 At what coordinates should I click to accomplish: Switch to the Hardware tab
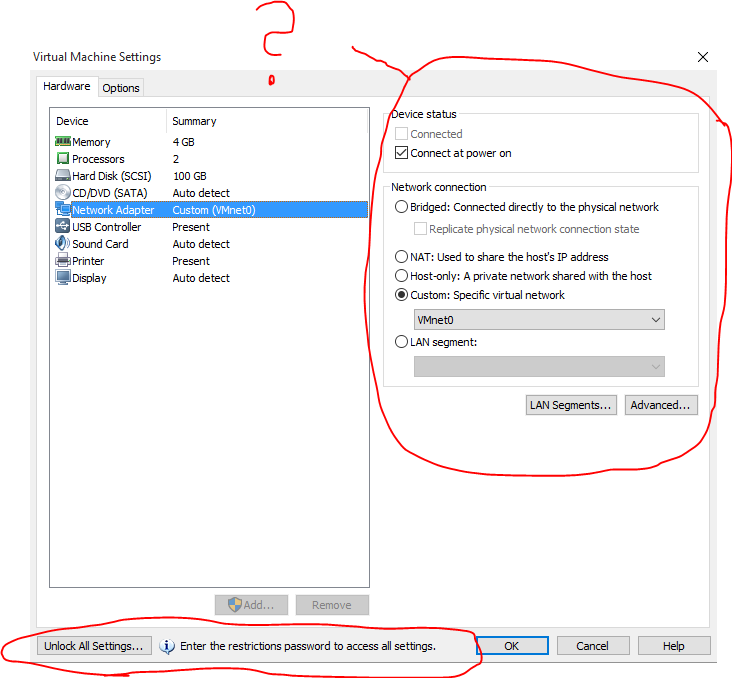67,87
